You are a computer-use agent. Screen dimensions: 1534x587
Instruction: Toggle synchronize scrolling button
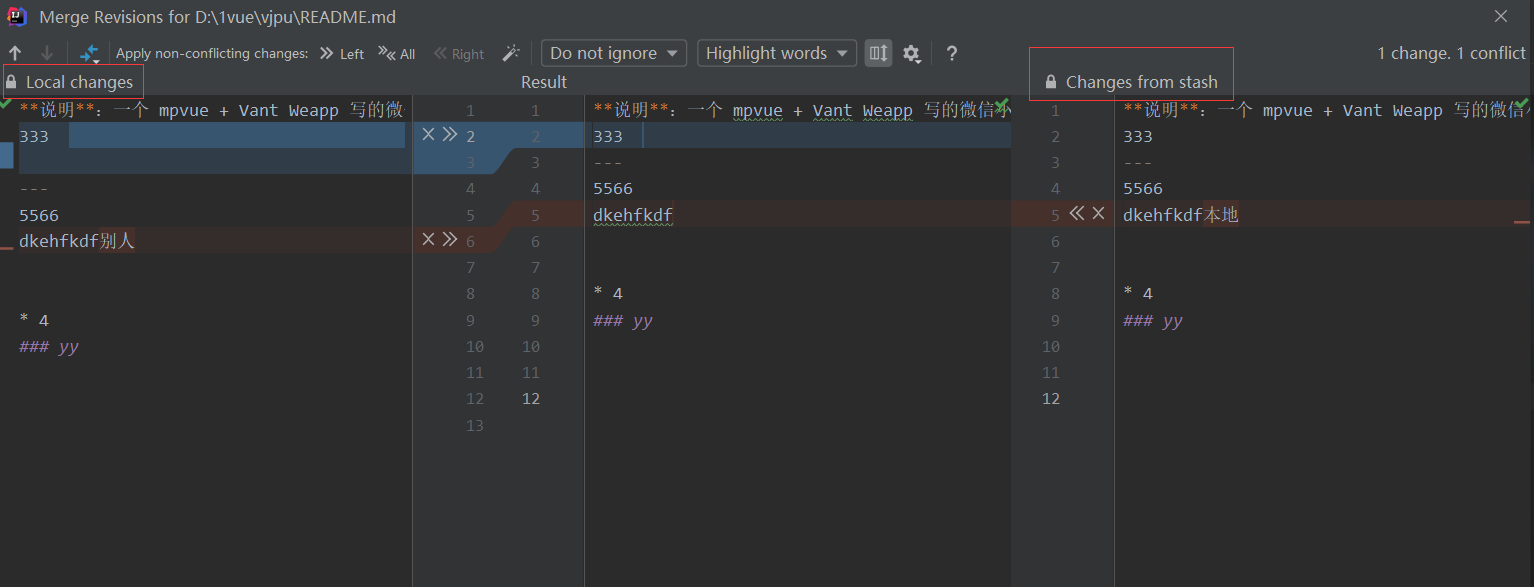pos(878,53)
